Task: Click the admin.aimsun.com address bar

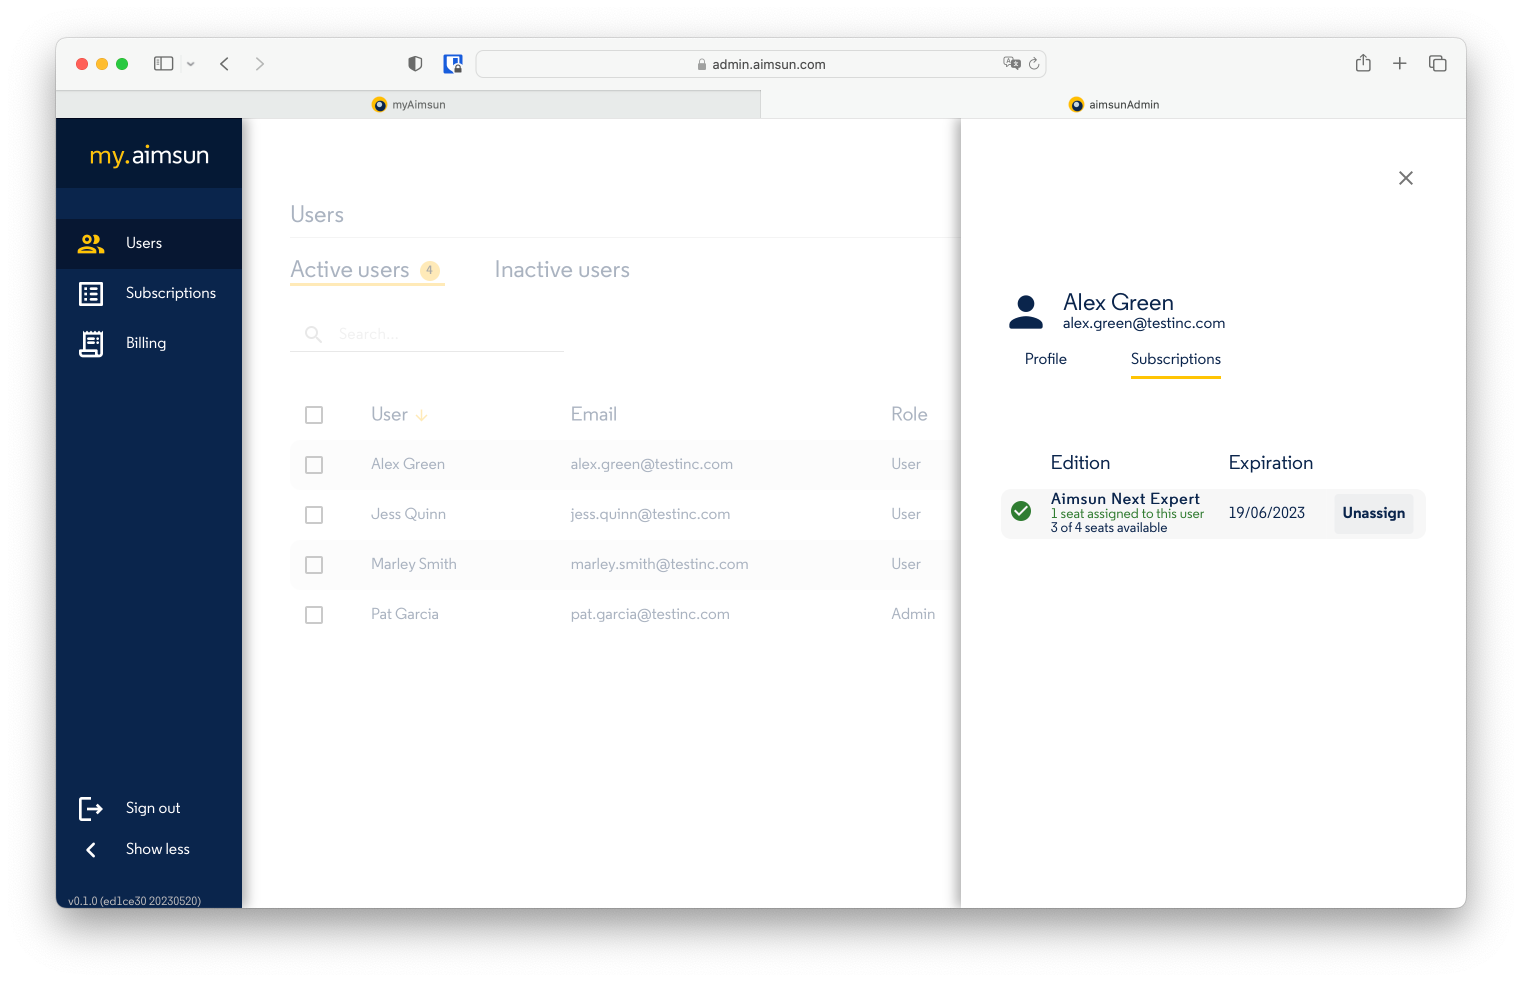Action: coord(761,64)
